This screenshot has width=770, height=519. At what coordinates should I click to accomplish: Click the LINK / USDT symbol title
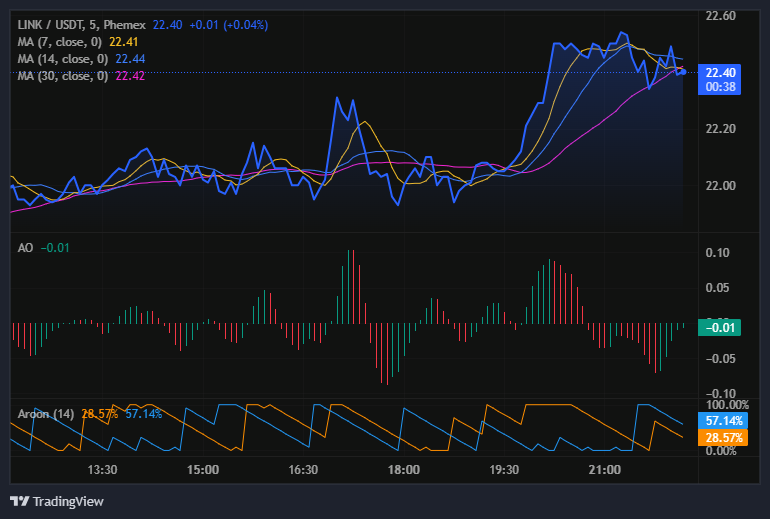click(51, 24)
